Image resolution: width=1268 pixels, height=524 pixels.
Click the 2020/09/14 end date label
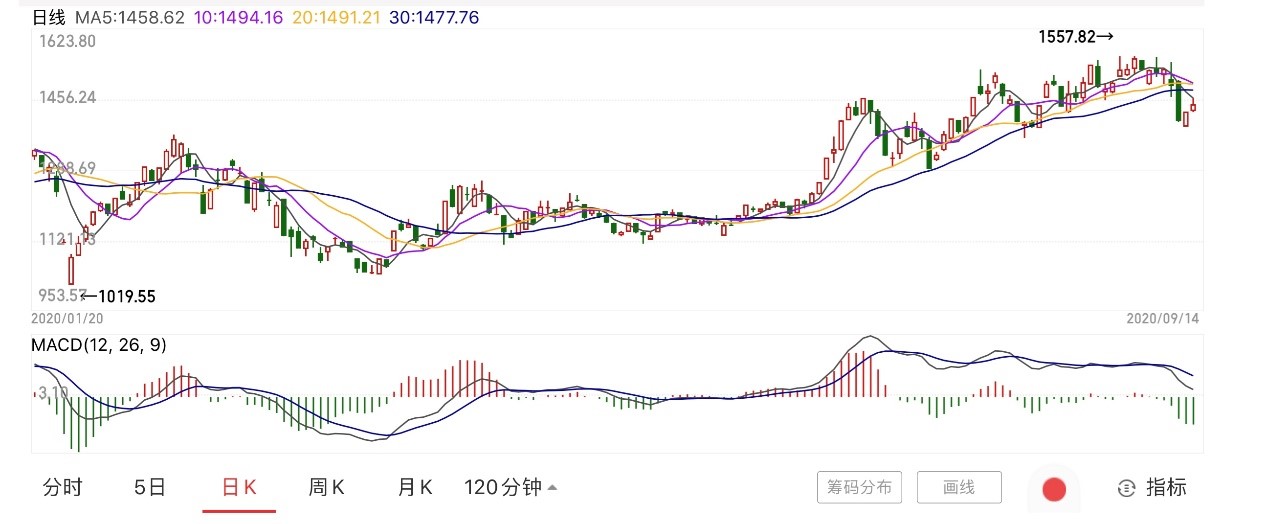point(1163,319)
